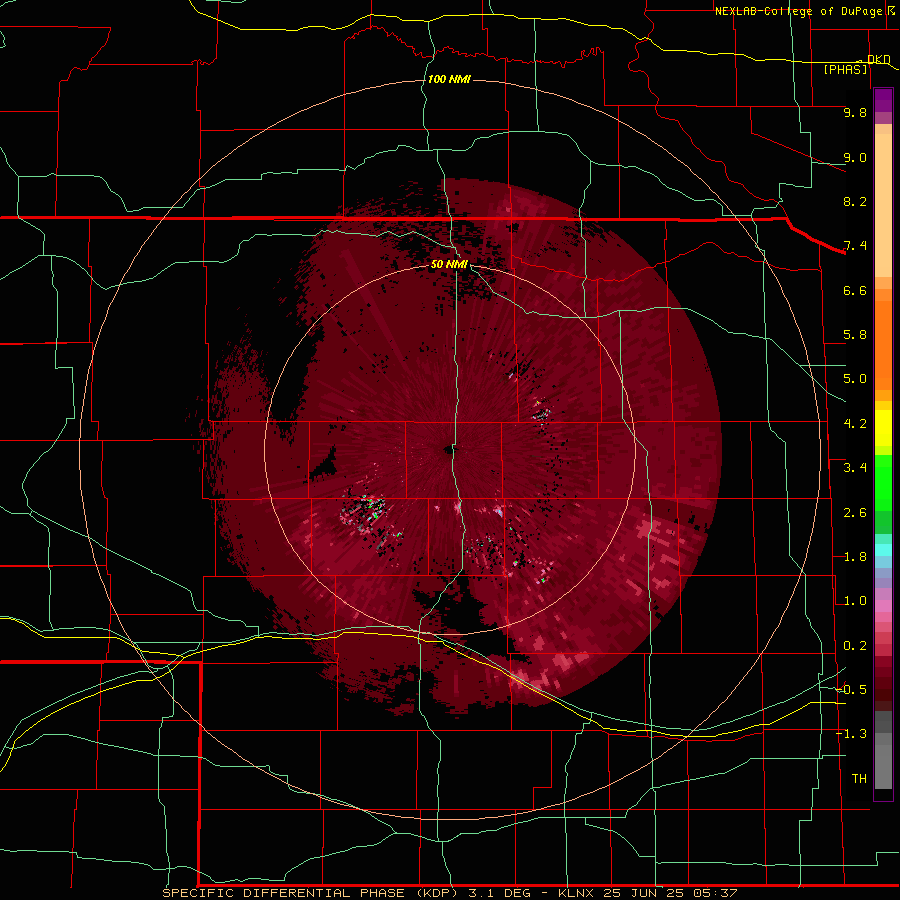Click the NEXLAB-College of DuPage header text
Screen dimensions: 900x900
tap(798, 11)
